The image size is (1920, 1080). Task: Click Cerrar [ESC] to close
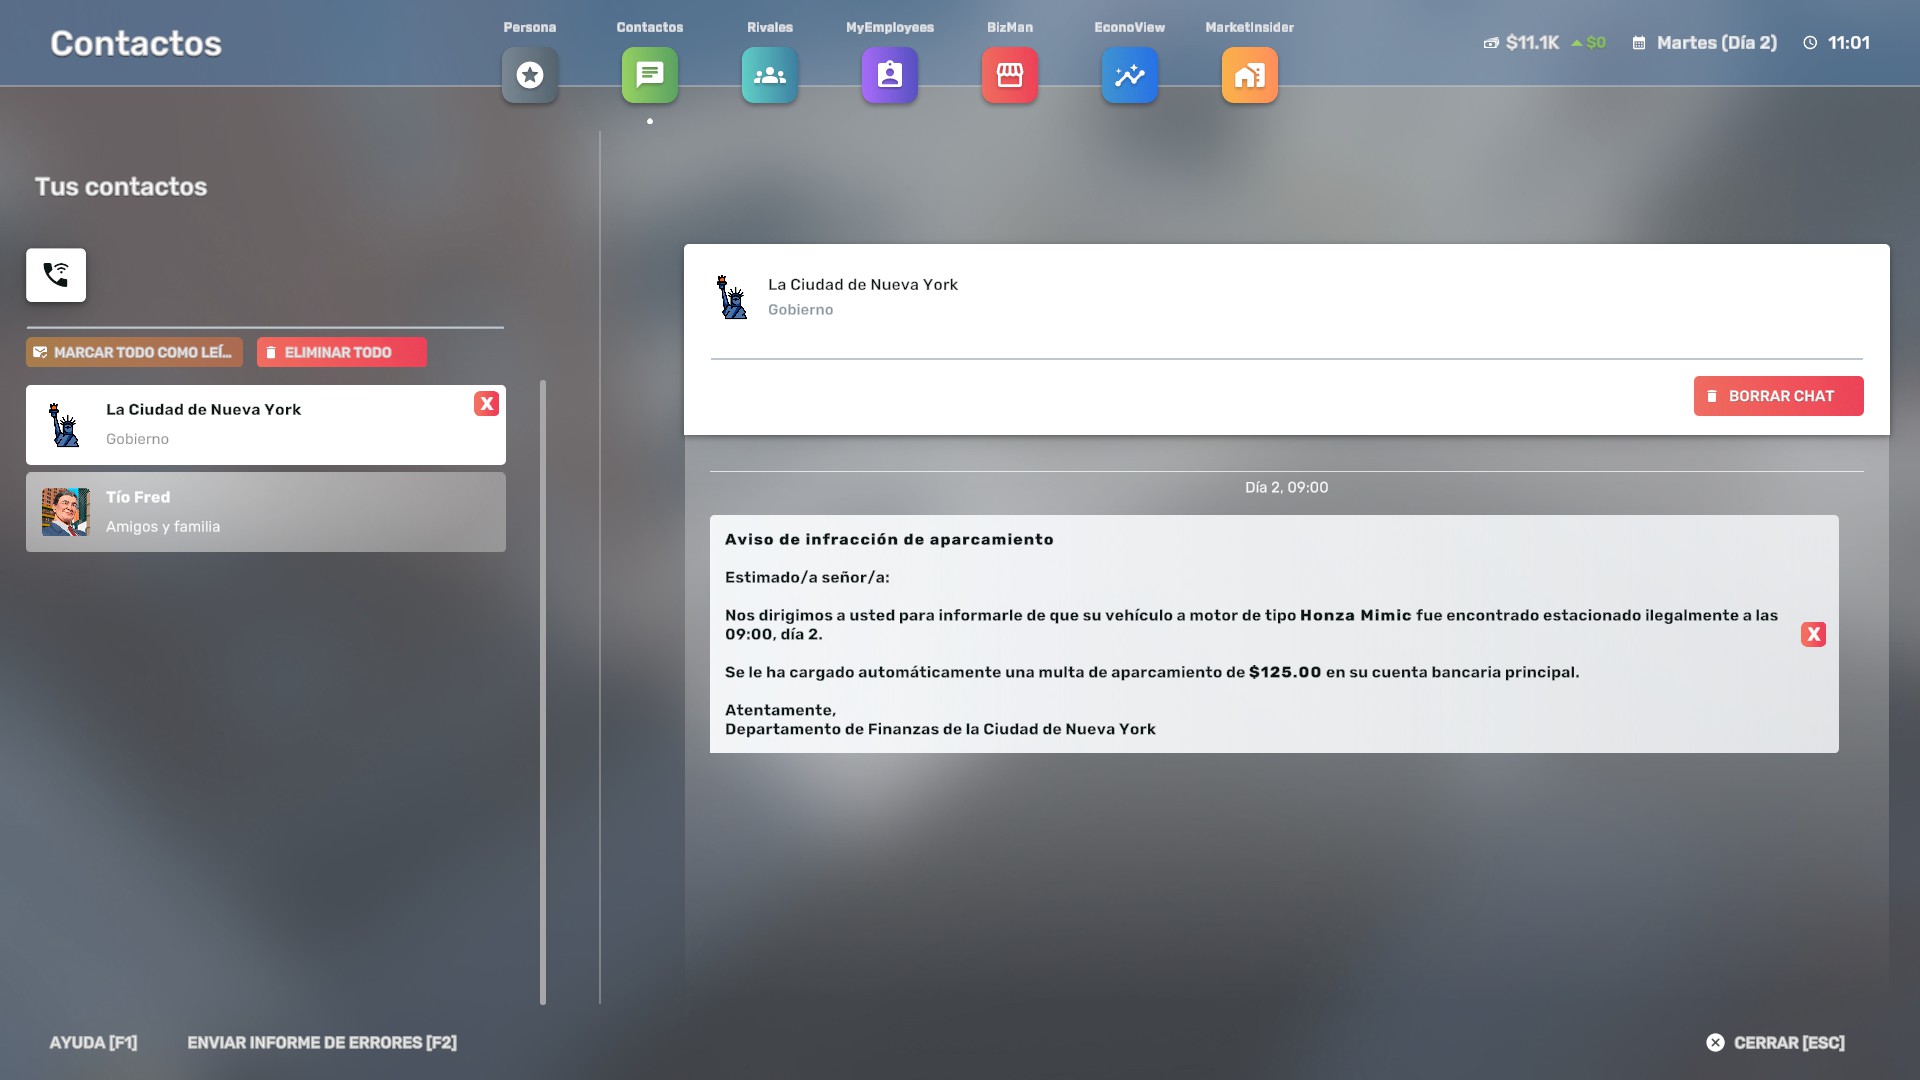coord(1776,1042)
